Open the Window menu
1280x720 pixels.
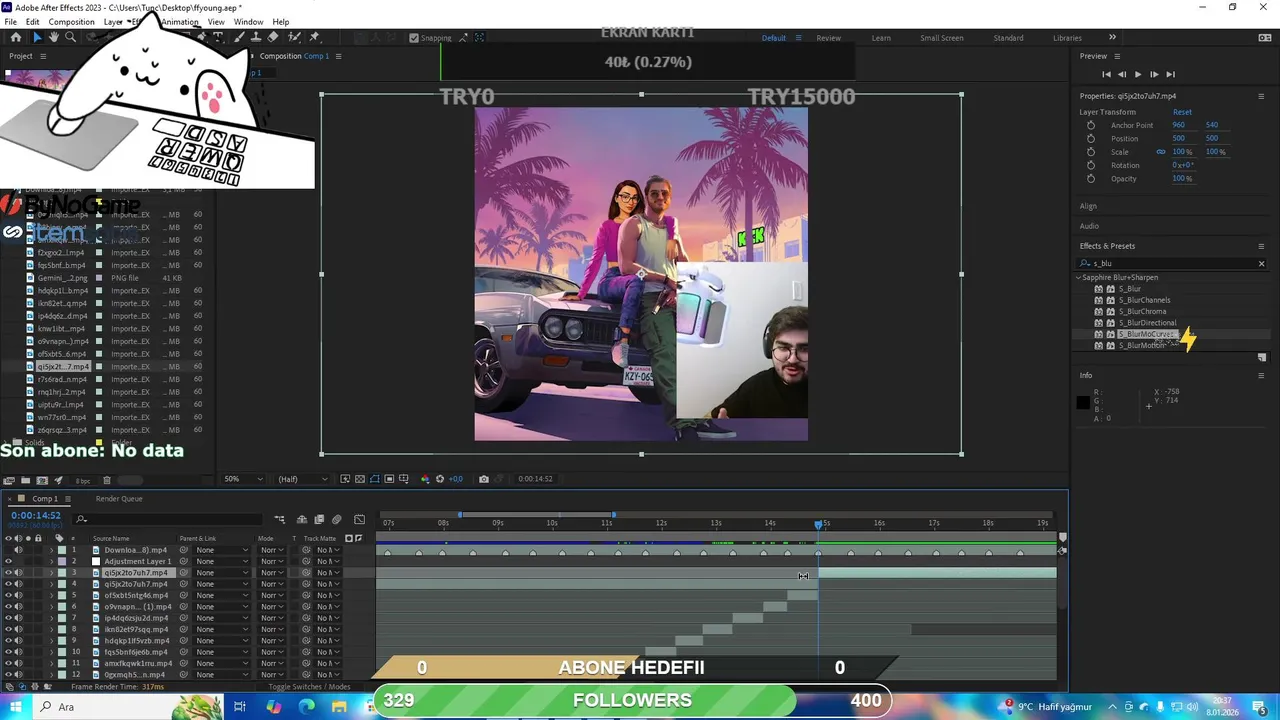[249, 22]
